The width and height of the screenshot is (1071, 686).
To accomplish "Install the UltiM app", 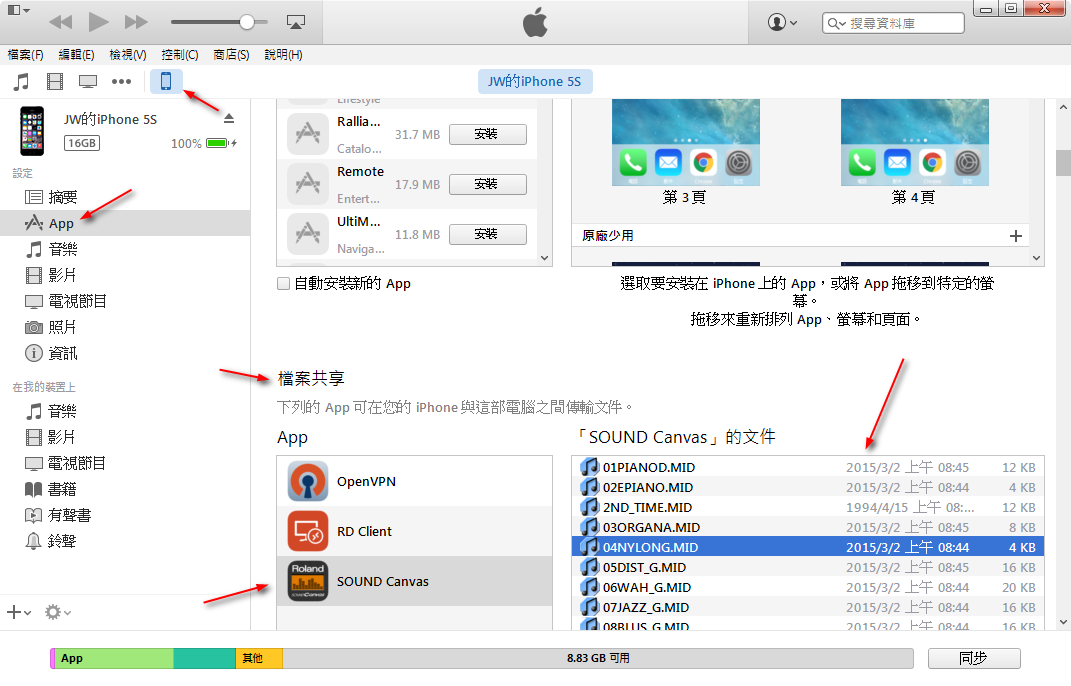I will coord(488,234).
